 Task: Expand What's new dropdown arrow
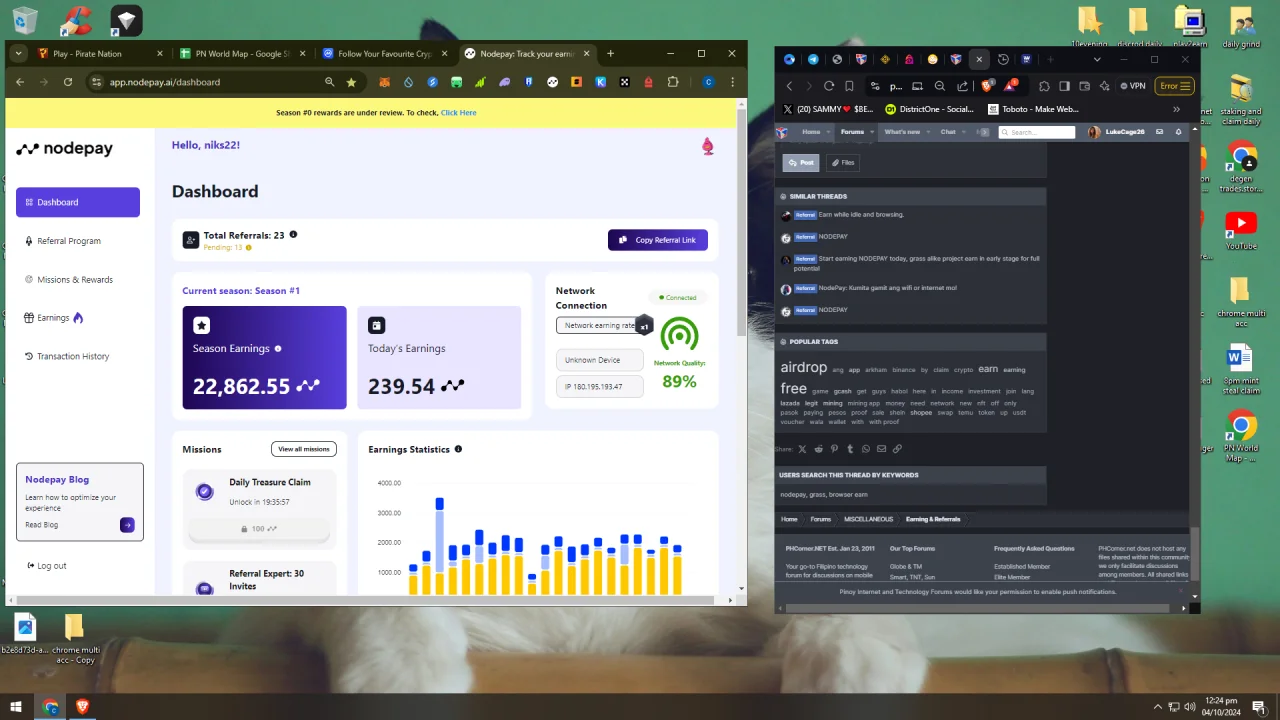point(928,132)
